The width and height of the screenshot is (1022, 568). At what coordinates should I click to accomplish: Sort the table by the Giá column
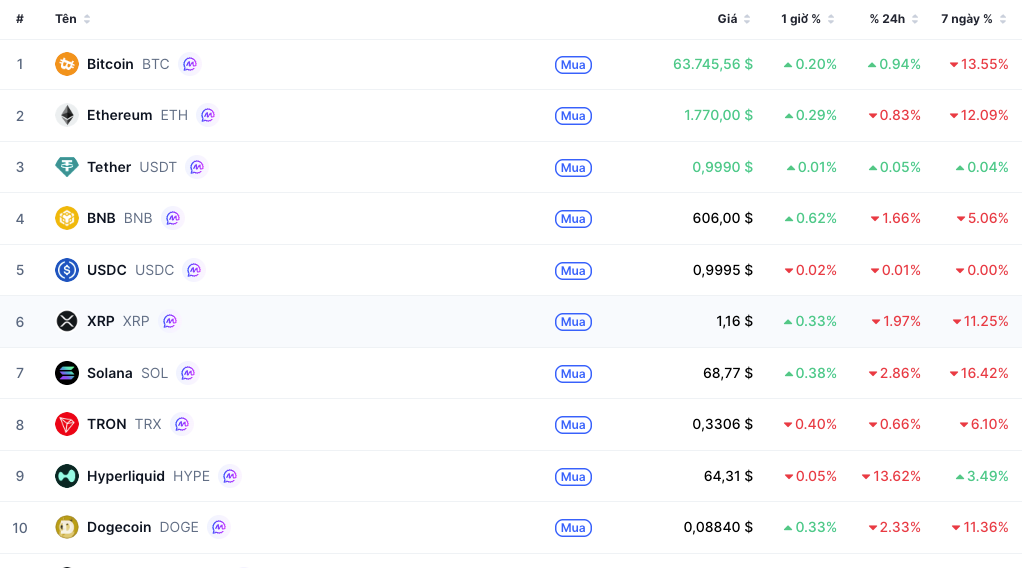[734, 19]
